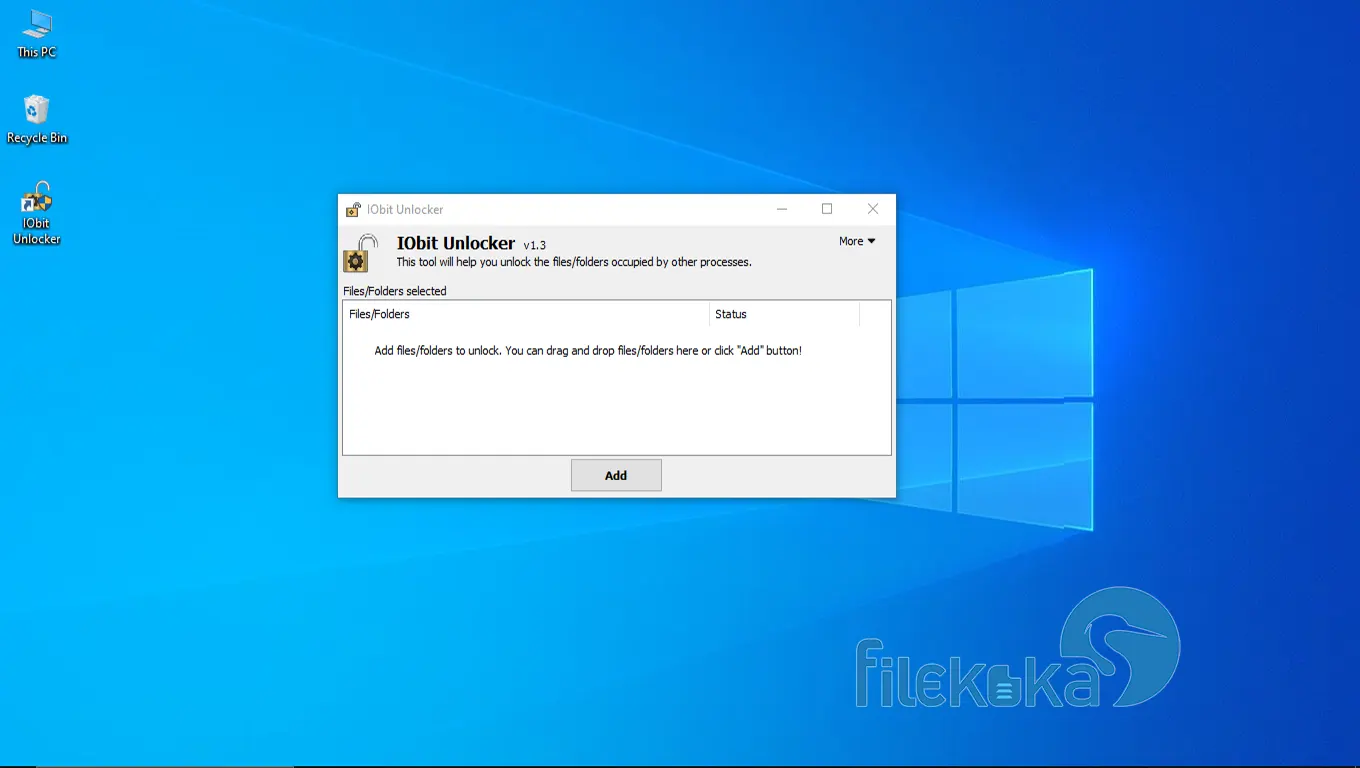Screen dimensions: 1360x768
Task: Select the IObit Unlocker desktop shortcut
Action: pyautogui.click(x=37, y=213)
